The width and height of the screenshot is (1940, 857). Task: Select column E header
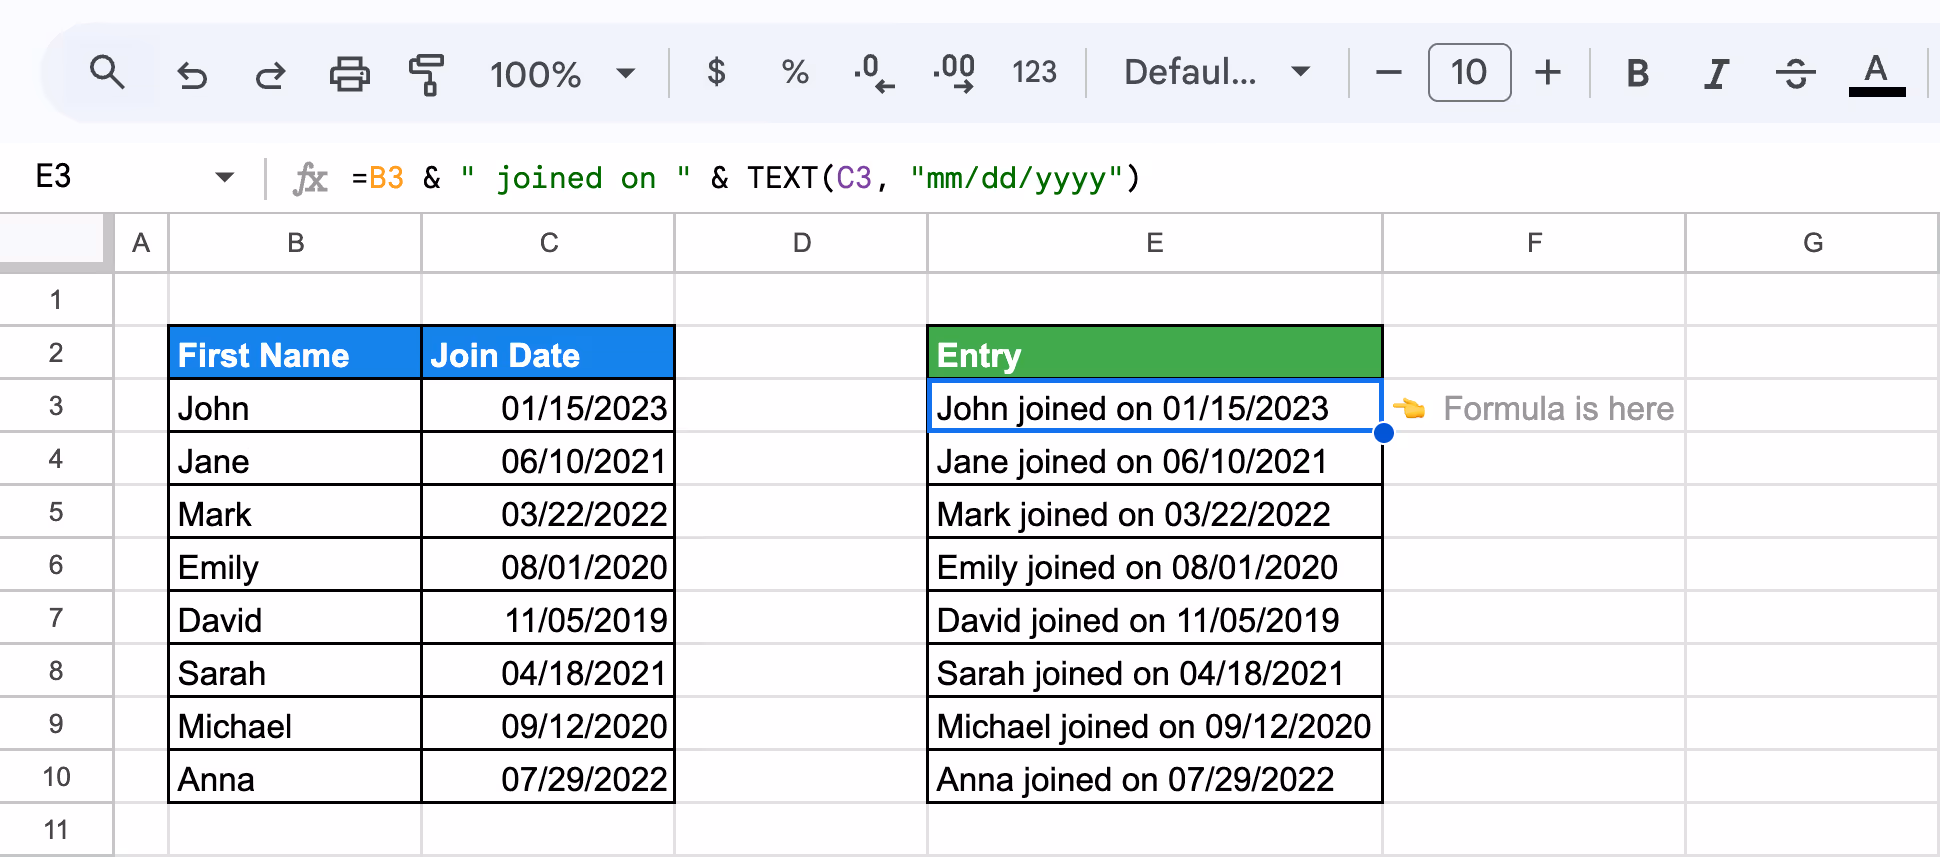1155,243
